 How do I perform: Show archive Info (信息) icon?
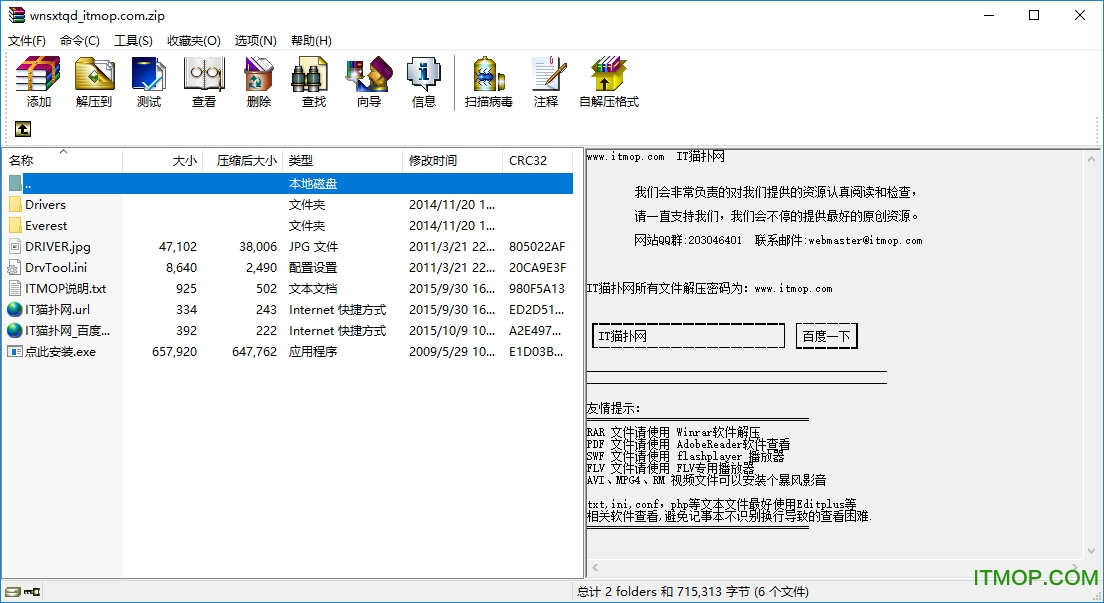coord(424,82)
